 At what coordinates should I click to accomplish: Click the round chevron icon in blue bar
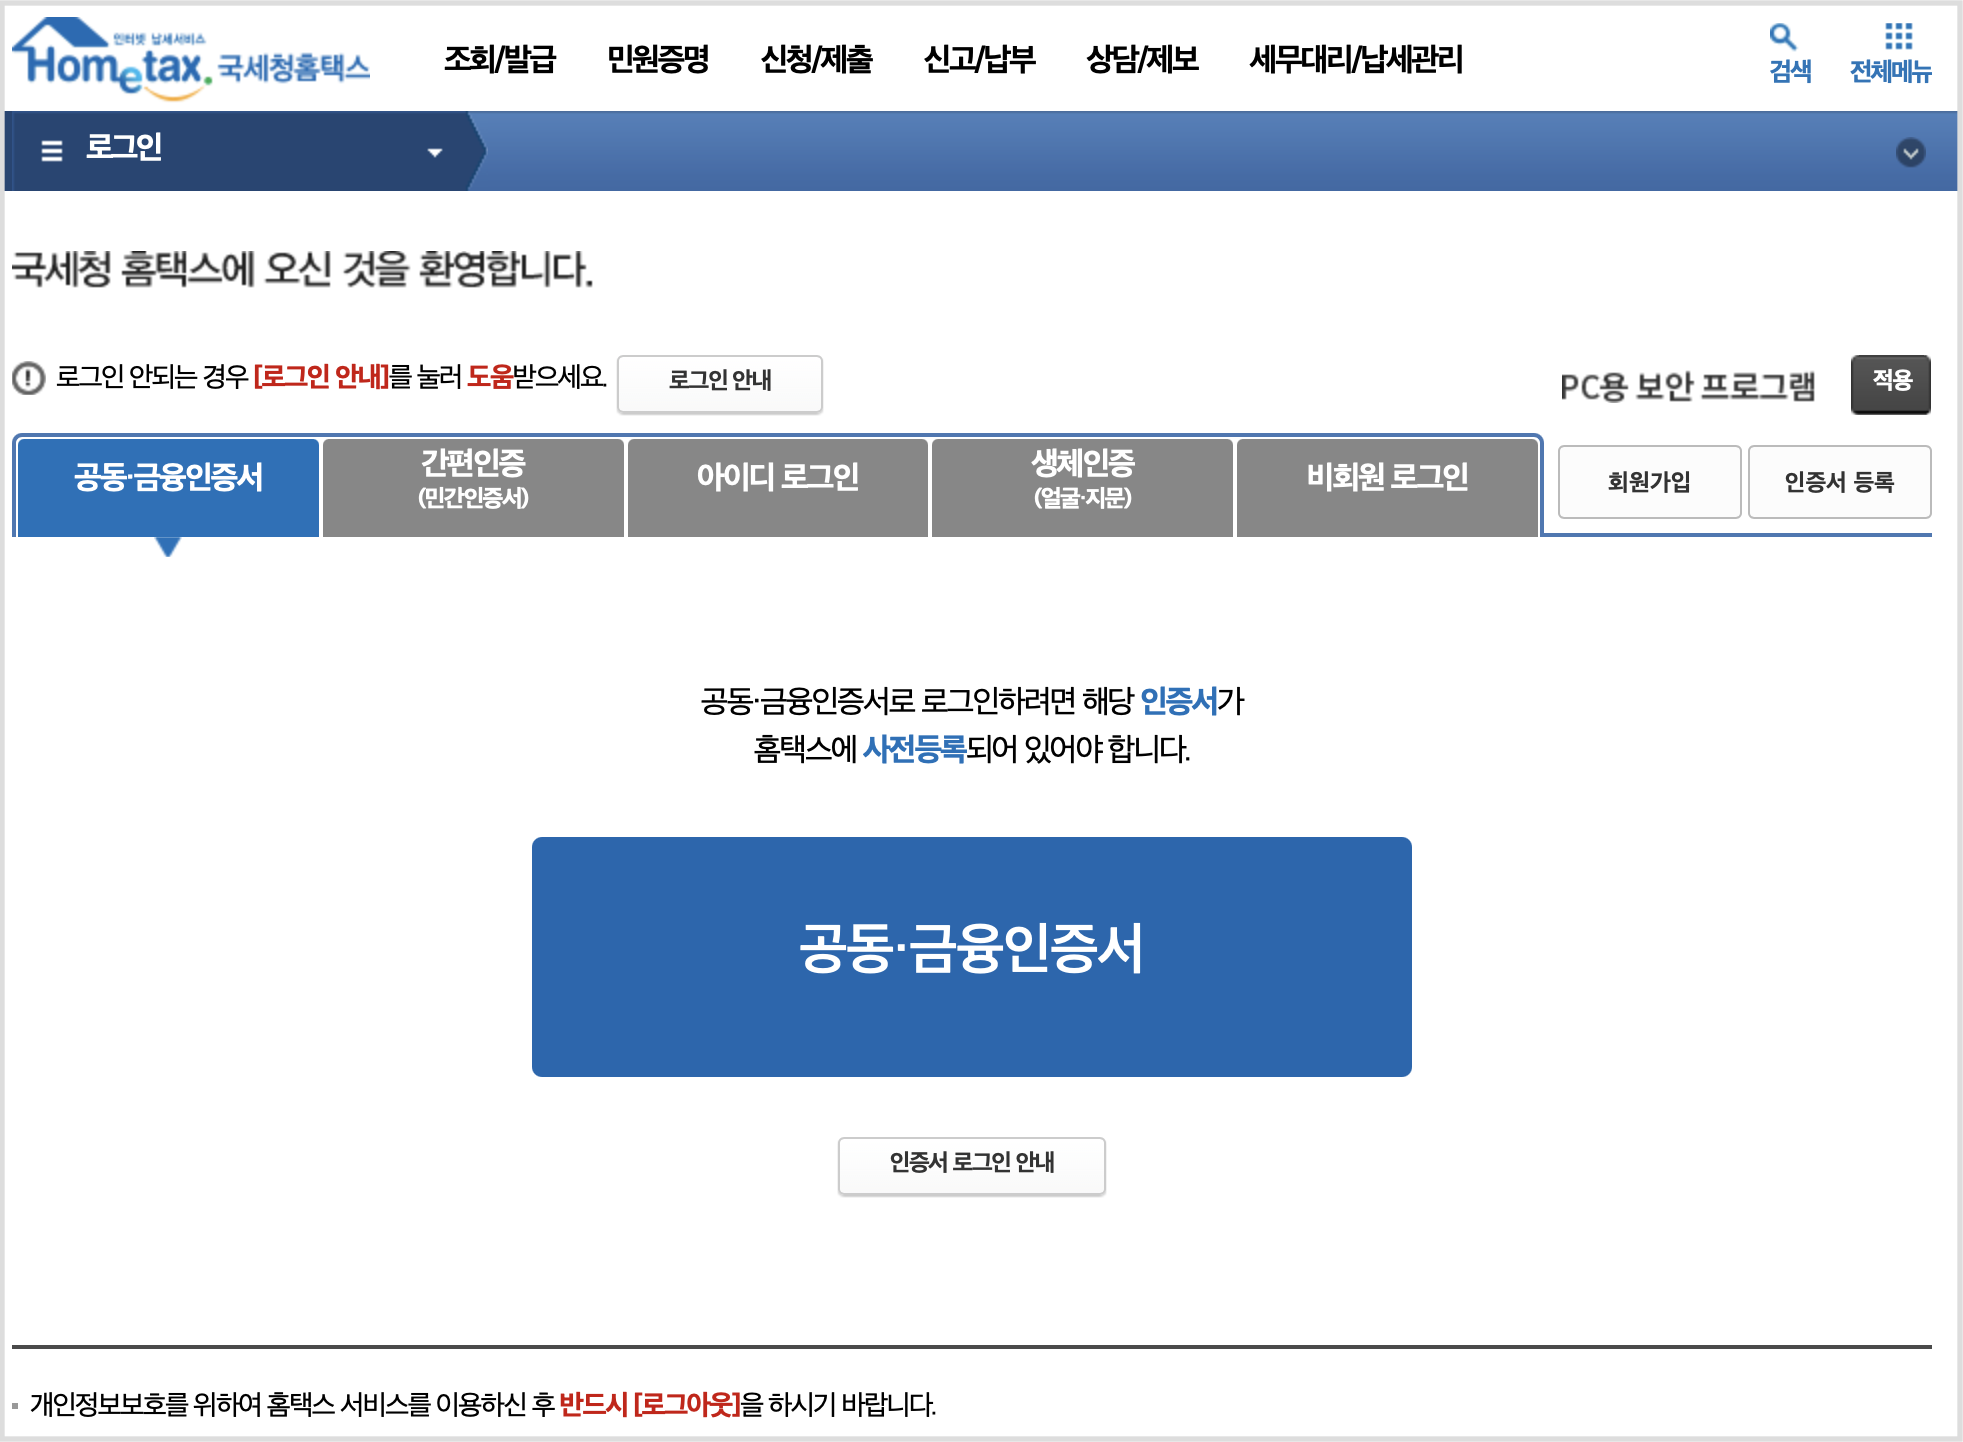coord(1910,153)
